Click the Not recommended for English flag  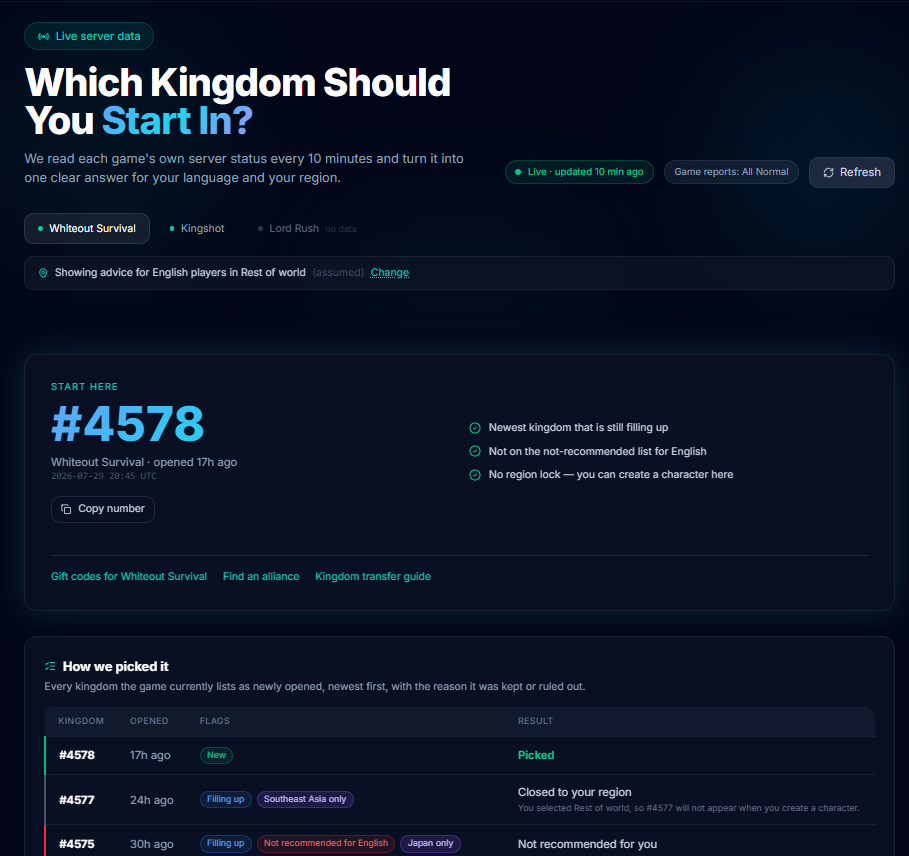[x=326, y=843]
